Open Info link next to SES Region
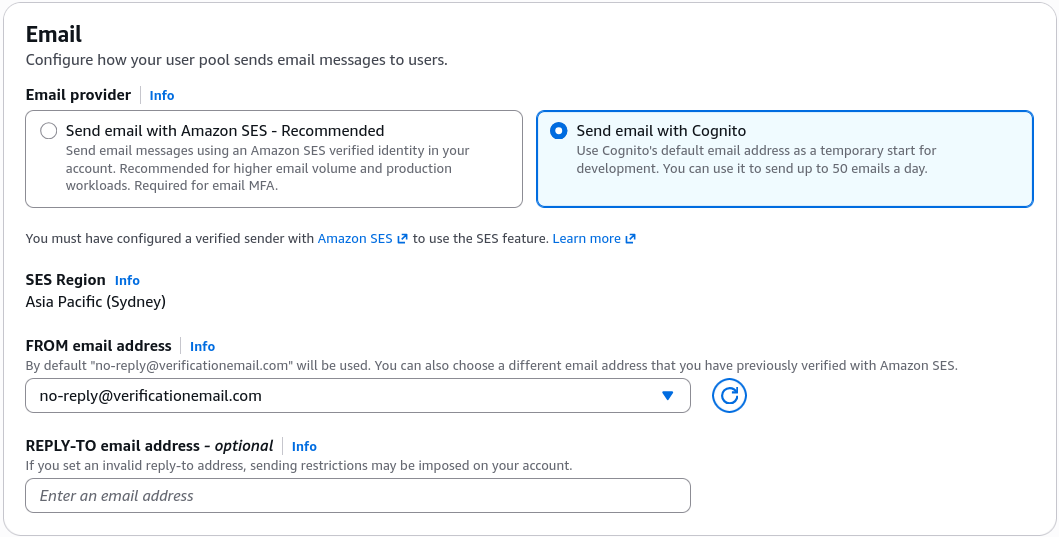Screen dimensions: 1059x537 (127, 280)
